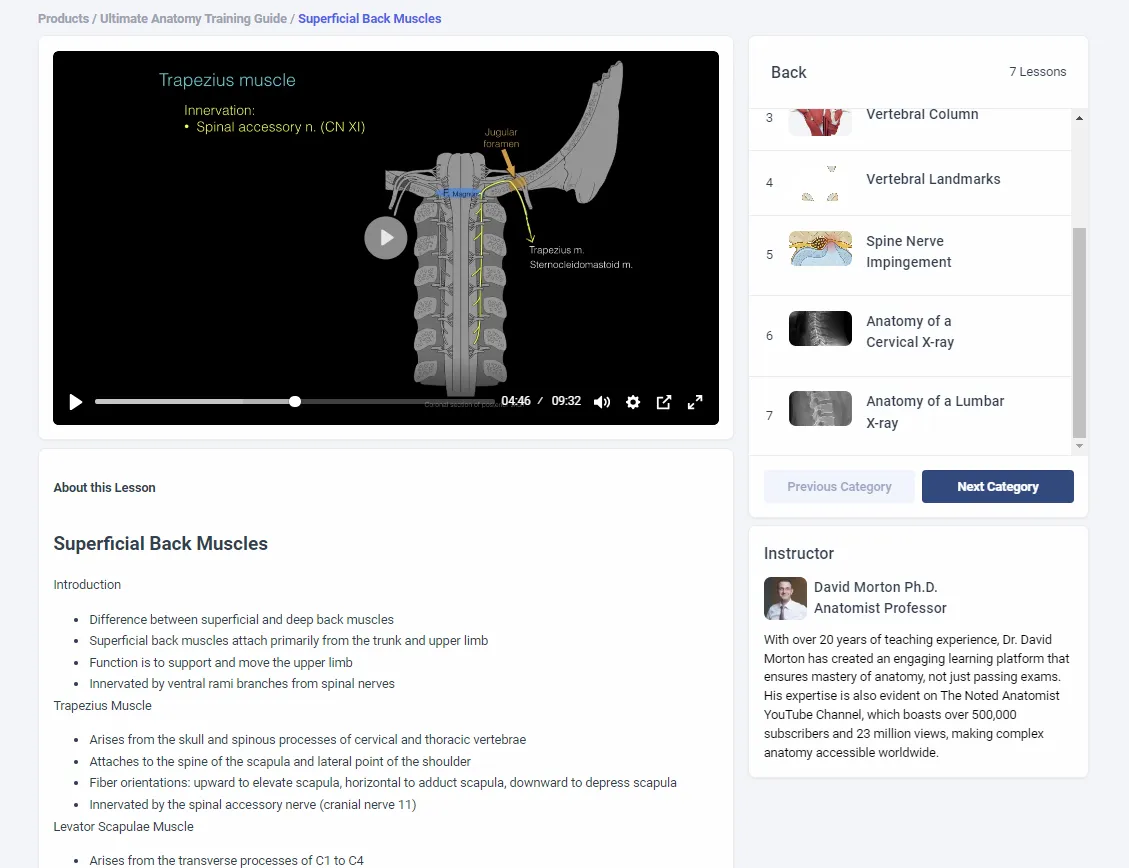Select lesson 7 Anatomy of a Lumbar X-ray

click(x=934, y=411)
